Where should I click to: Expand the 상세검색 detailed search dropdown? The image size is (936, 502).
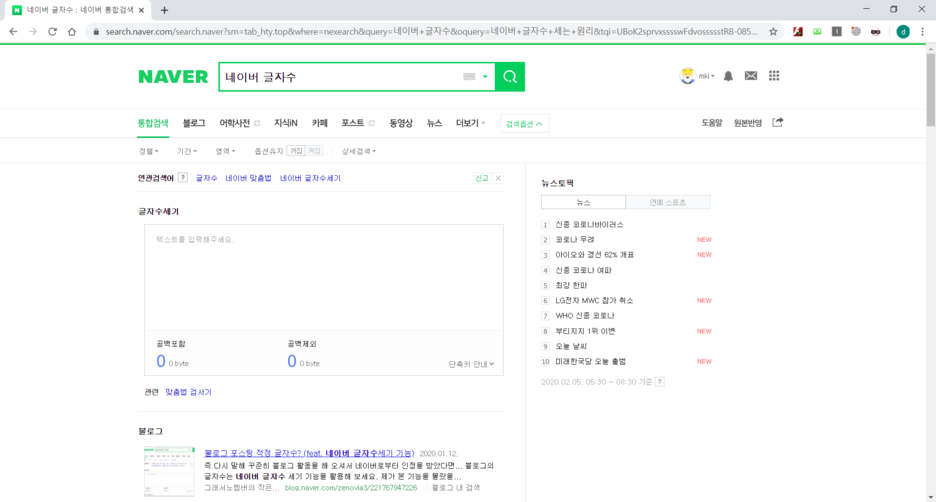[x=359, y=151]
